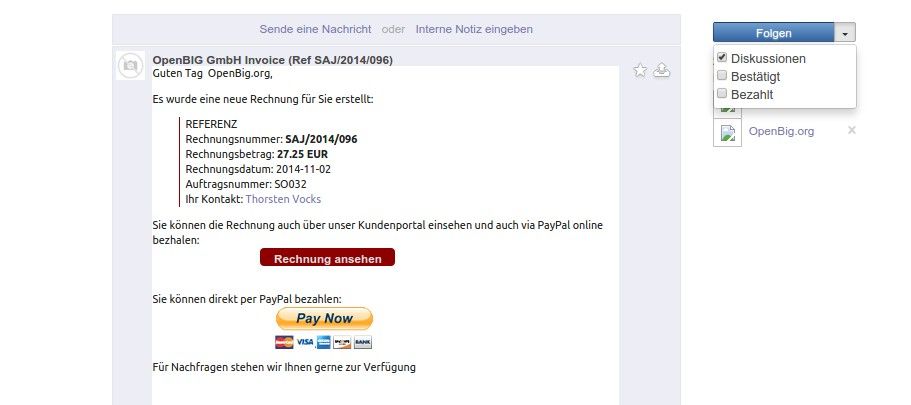The height and width of the screenshot is (405, 911).
Task: Click the American Express card icon
Action: click(x=324, y=342)
